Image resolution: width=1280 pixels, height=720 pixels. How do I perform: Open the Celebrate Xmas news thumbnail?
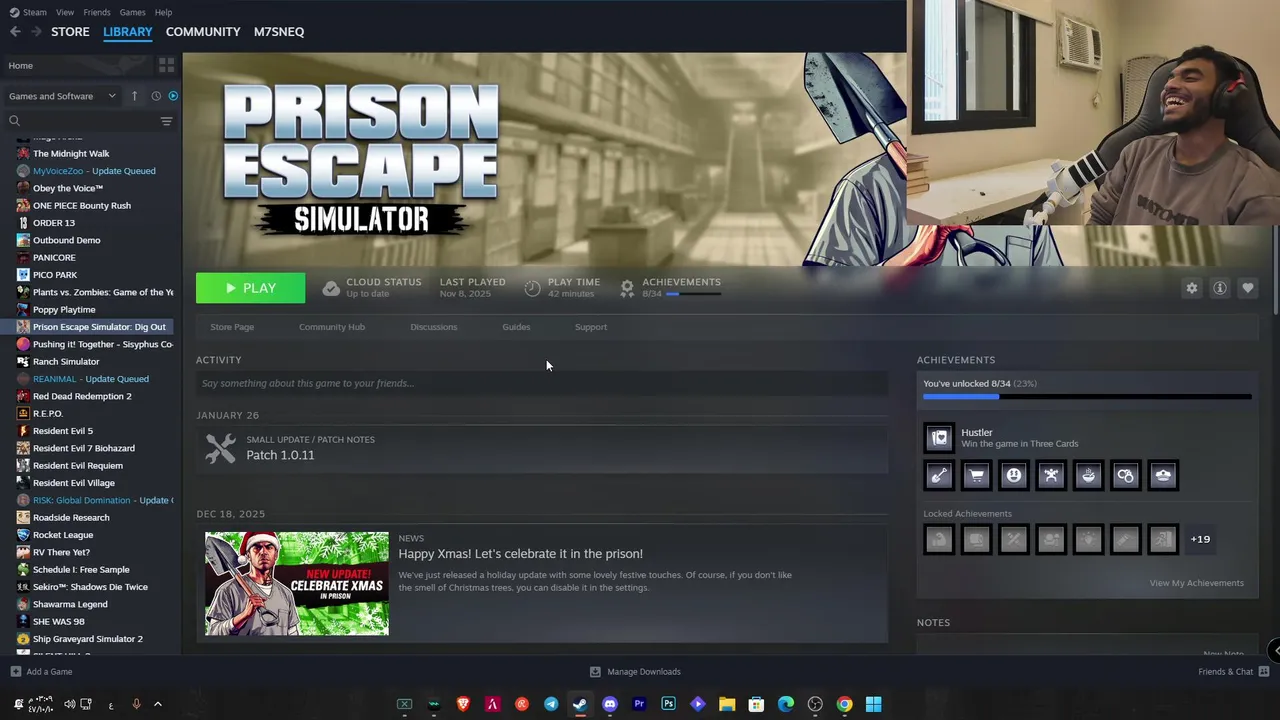click(x=297, y=583)
